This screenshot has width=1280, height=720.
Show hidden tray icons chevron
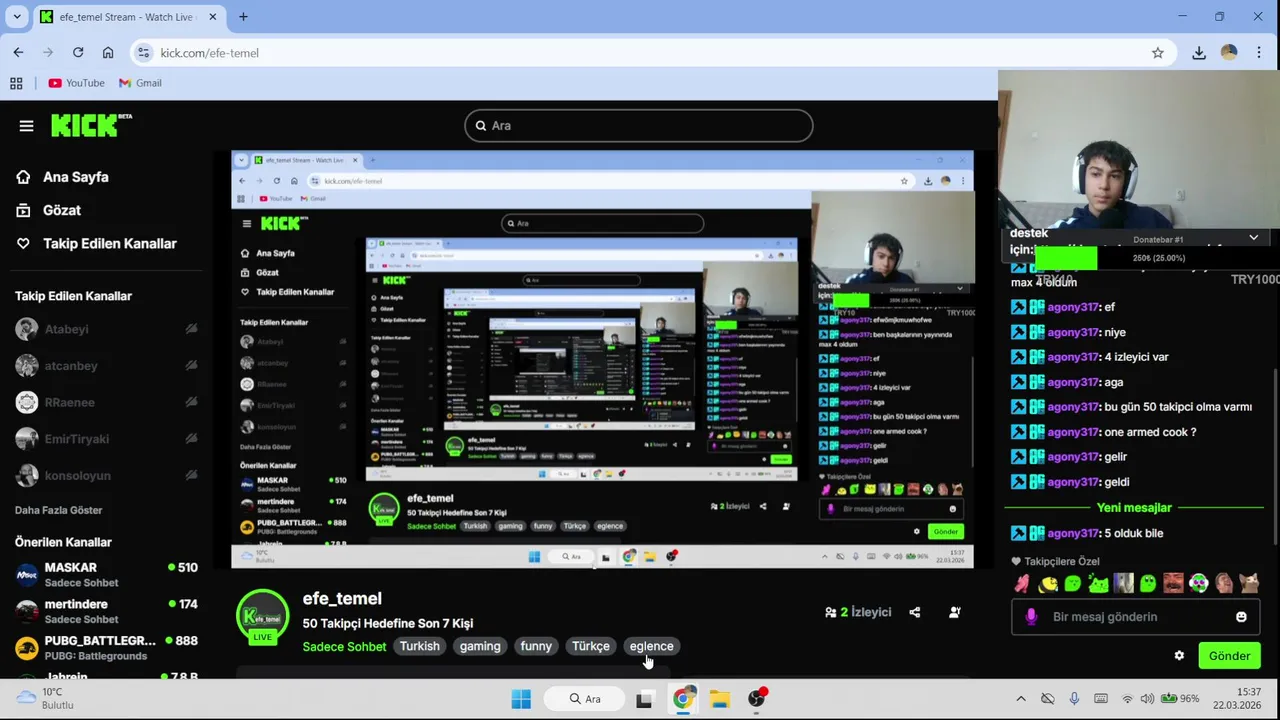[1020, 699]
